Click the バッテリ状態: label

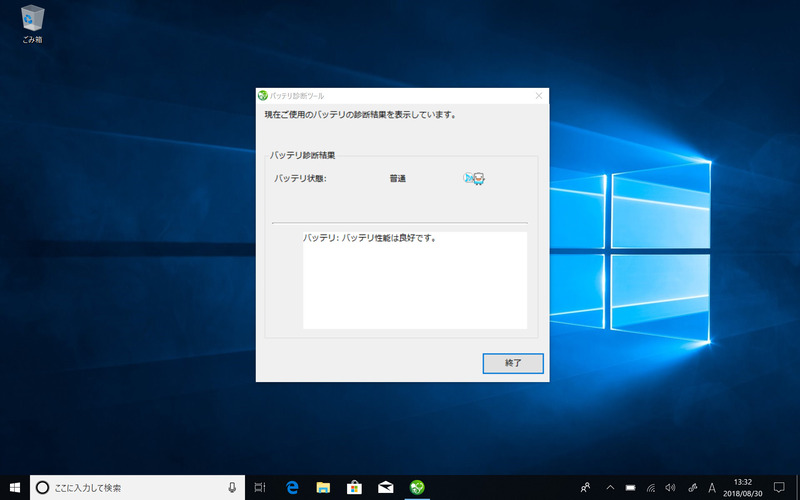(300, 179)
